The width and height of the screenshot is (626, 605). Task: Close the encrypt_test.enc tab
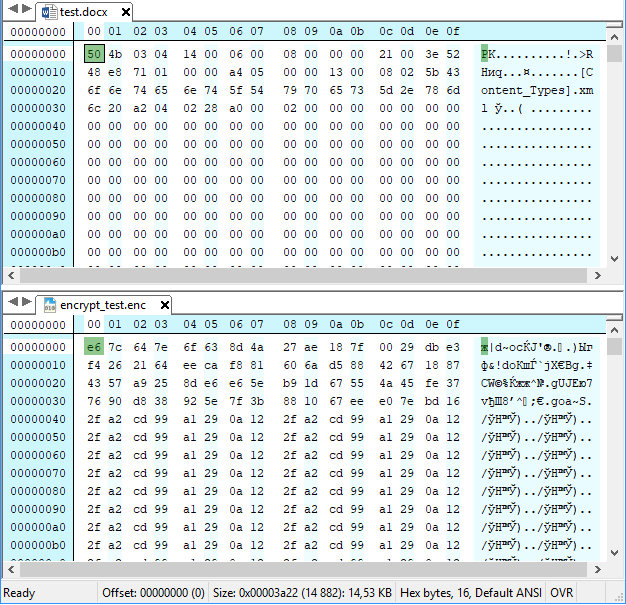click(x=165, y=304)
